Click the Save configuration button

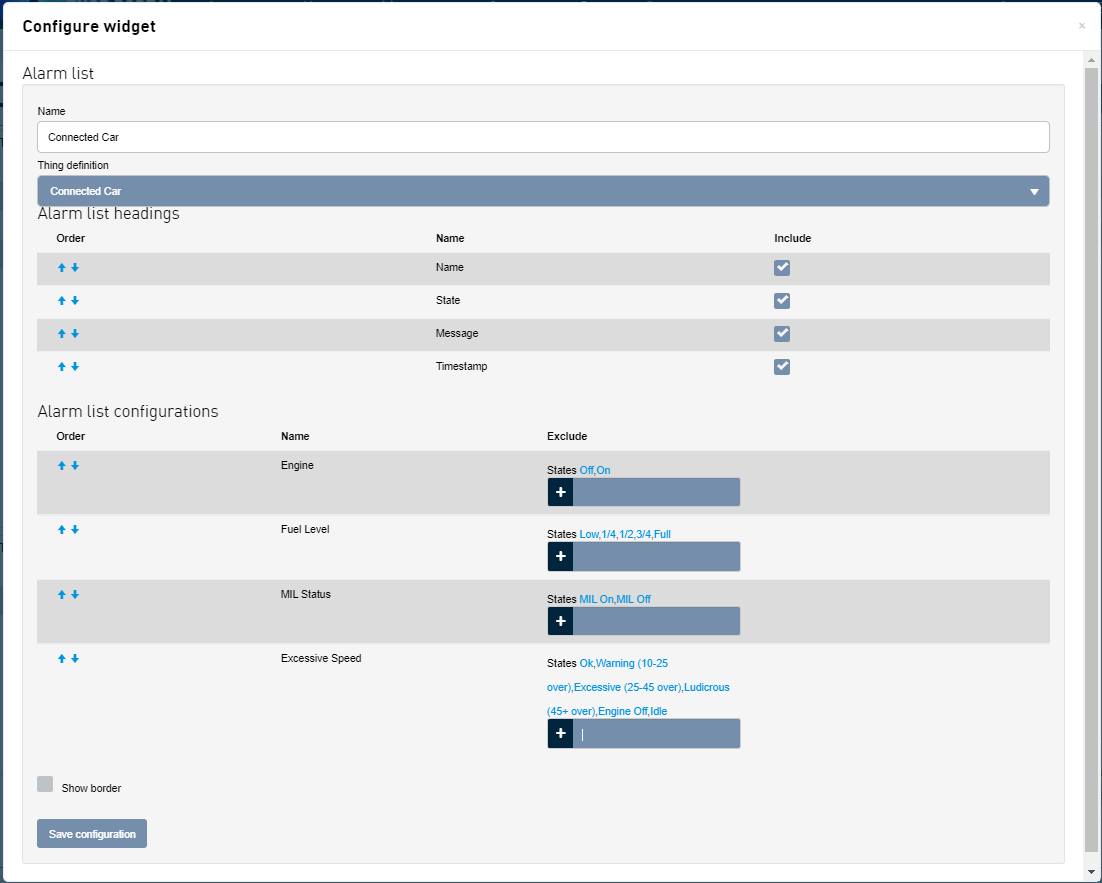point(92,834)
